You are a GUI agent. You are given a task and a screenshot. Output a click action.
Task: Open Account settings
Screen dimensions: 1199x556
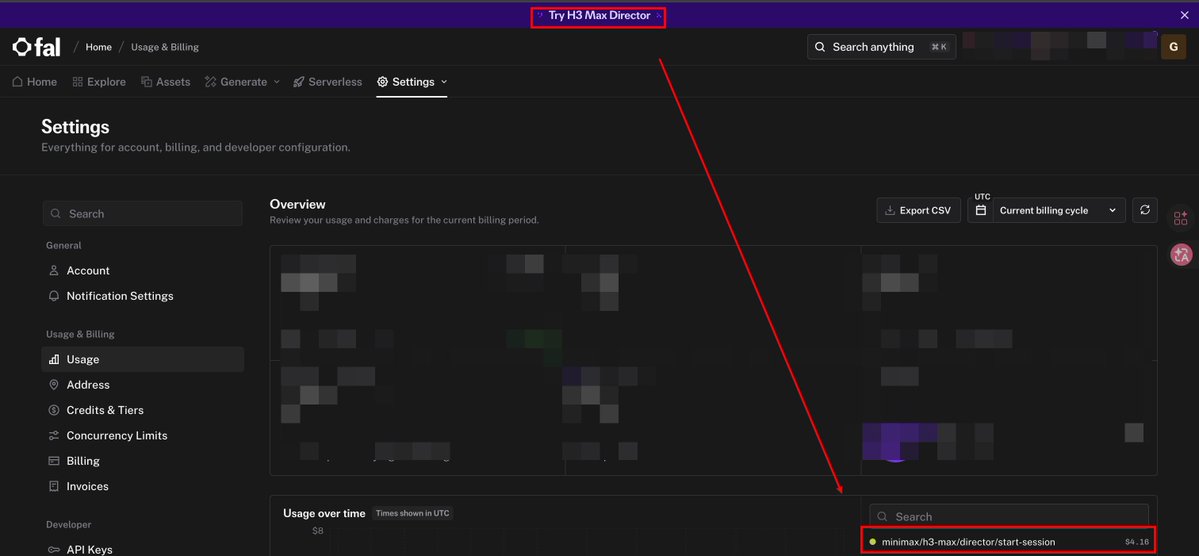(142, 271)
